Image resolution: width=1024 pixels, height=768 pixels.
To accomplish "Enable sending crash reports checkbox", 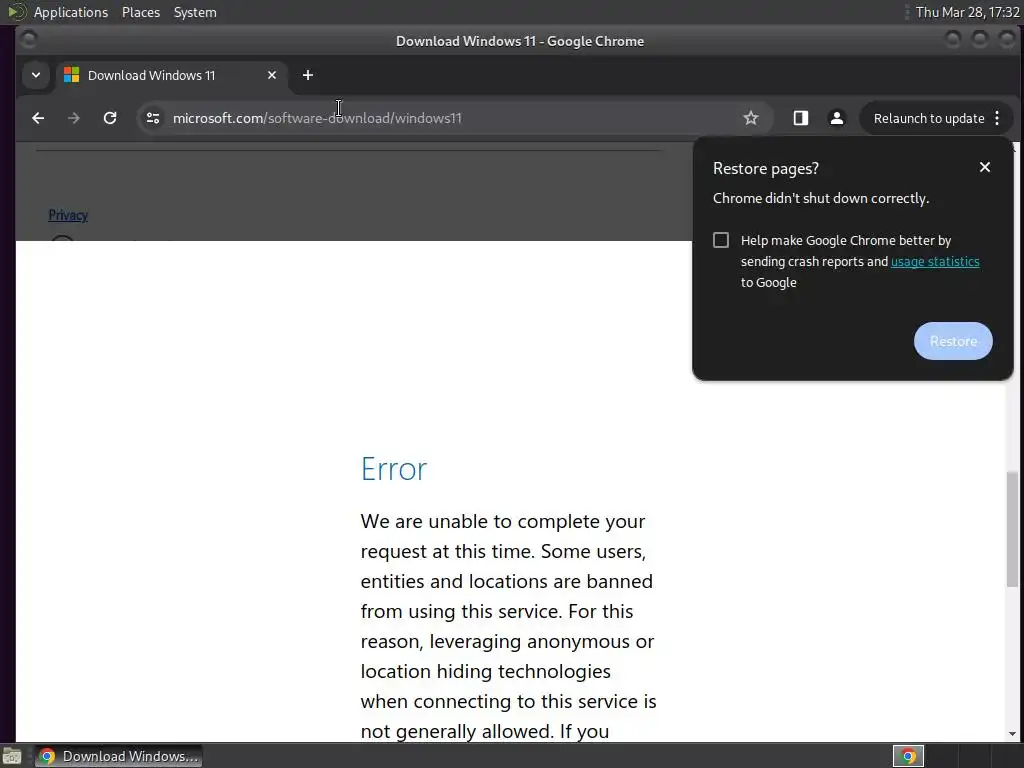I will (x=721, y=240).
